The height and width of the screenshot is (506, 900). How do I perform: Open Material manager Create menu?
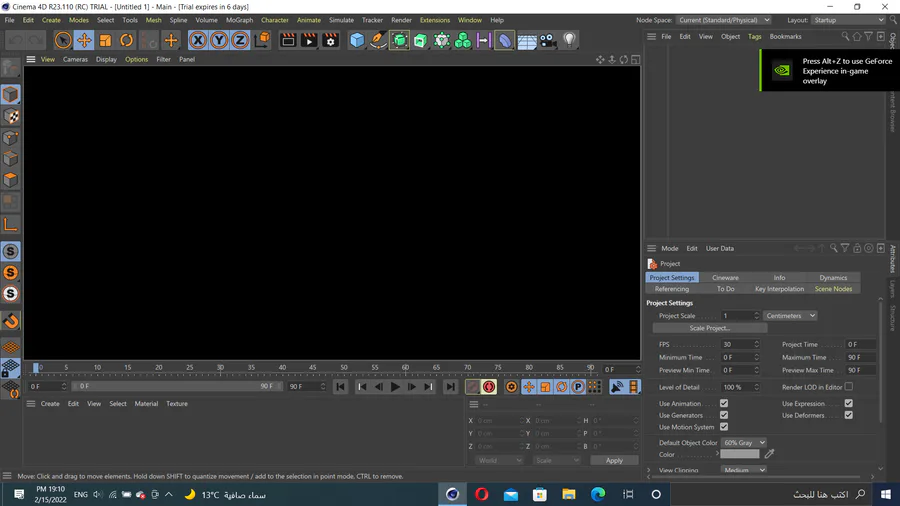coord(50,404)
